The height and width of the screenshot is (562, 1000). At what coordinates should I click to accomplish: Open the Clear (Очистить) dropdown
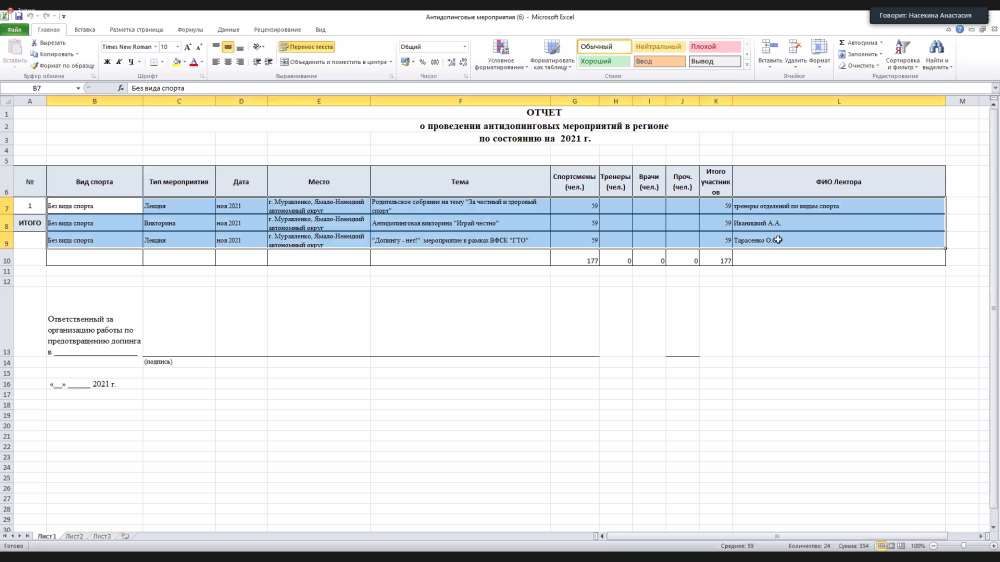[x=858, y=66]
